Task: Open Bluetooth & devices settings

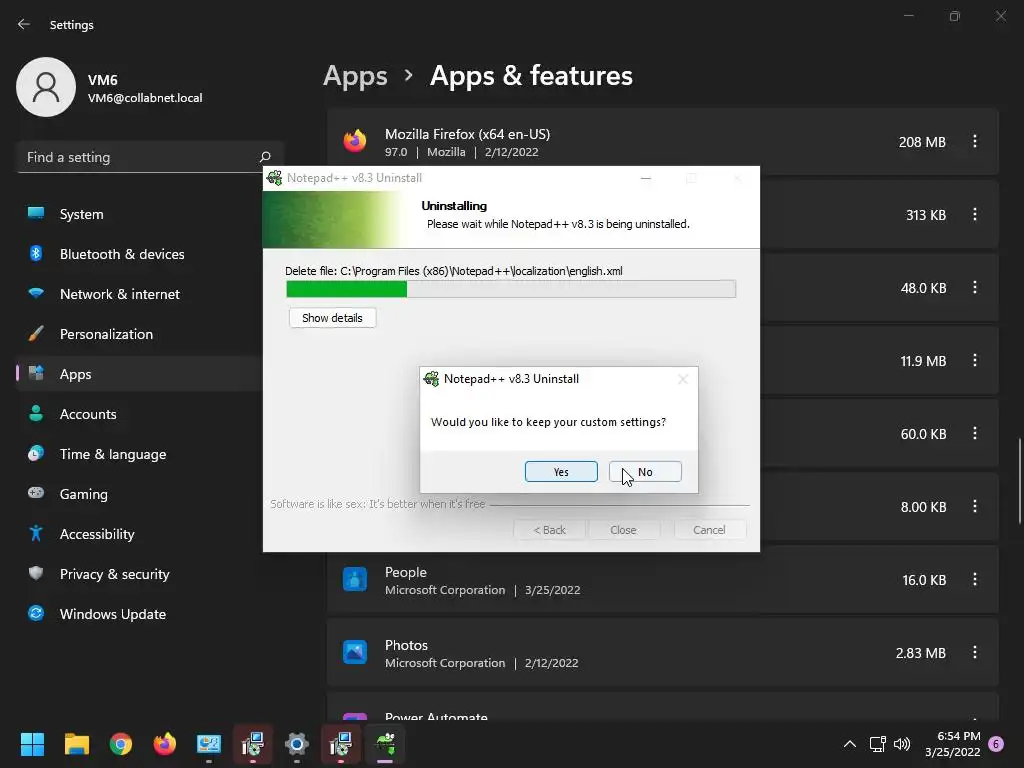Action: 140,254
